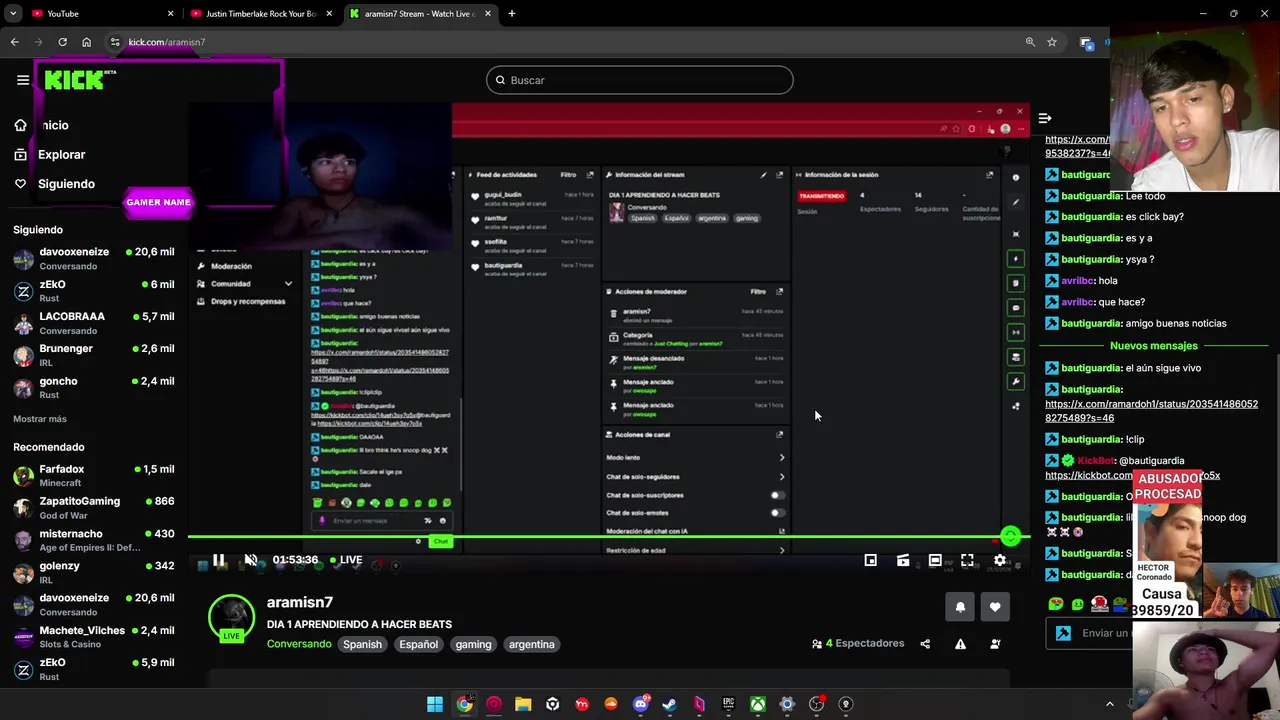Open a new browser tab
The image size is (1280, 720).
coord(512,14)
